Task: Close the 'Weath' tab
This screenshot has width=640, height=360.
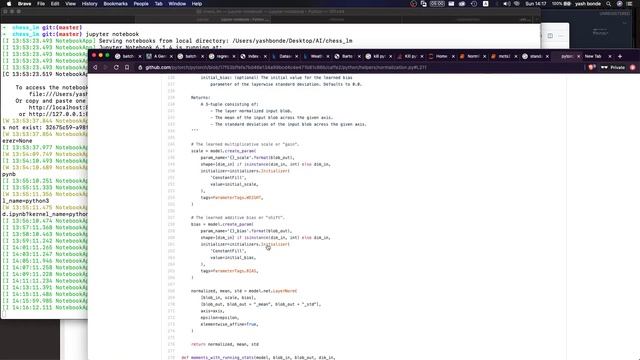Action: pos(328,56)
